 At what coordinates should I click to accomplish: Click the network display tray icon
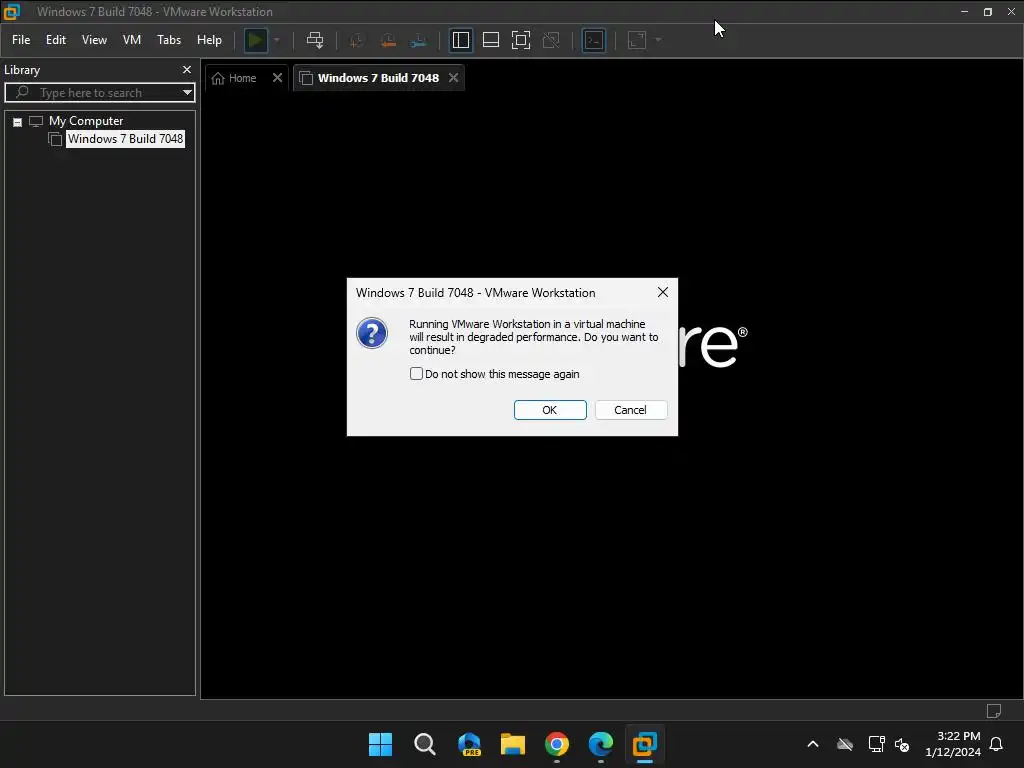(876, 744)
